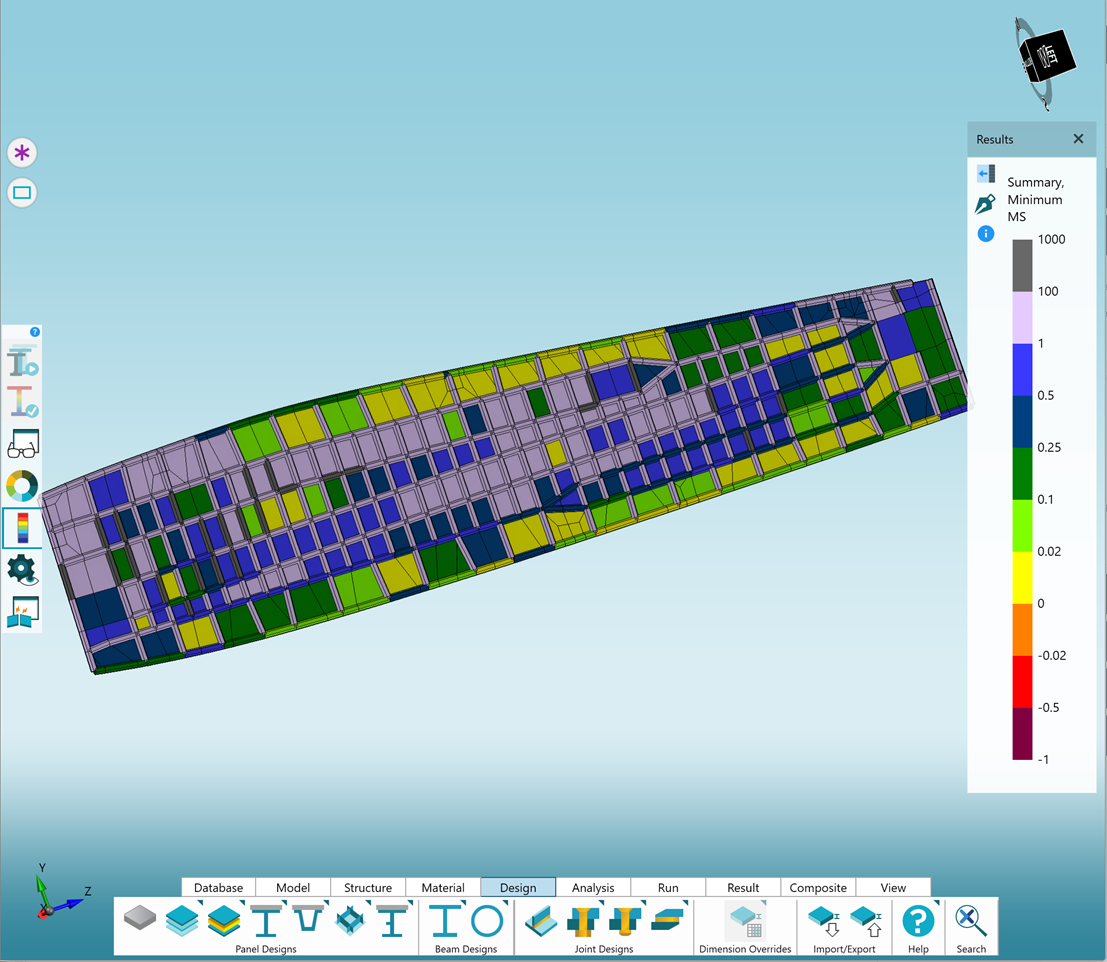This screenshot has width=1107, height=962.
Task: Switch to the Model tab
Action: point(293,887)
